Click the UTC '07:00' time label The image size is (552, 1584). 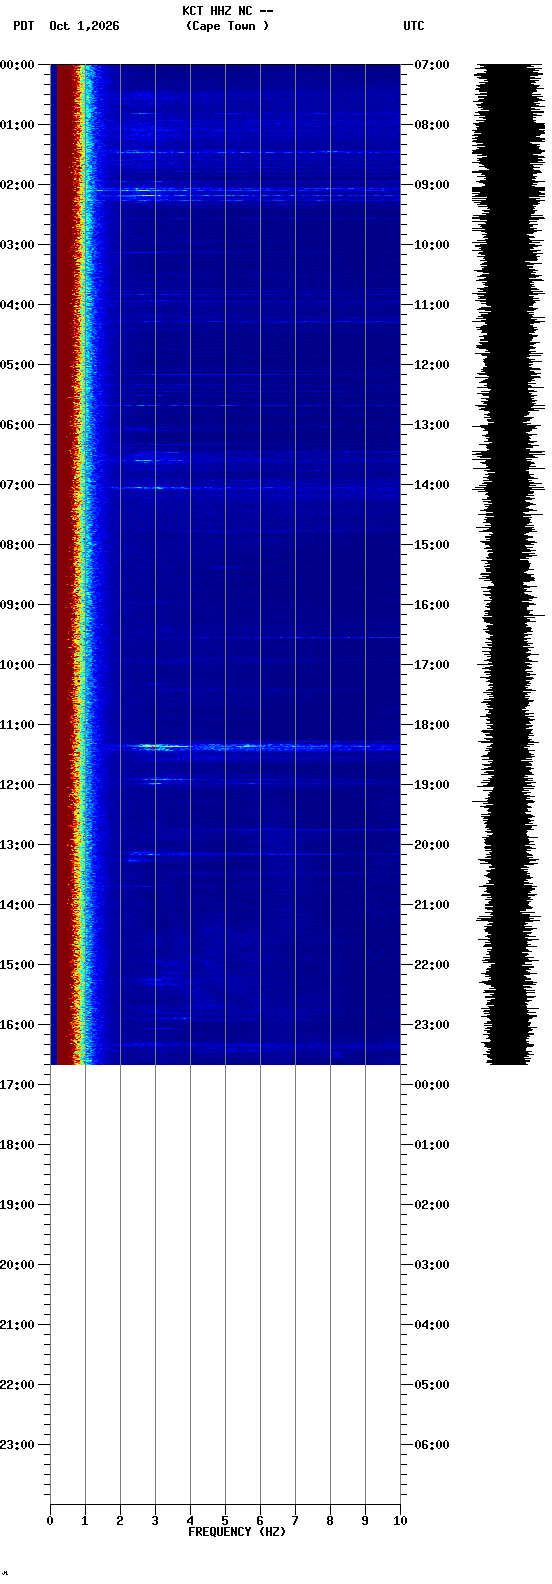[x=431, y=65]
